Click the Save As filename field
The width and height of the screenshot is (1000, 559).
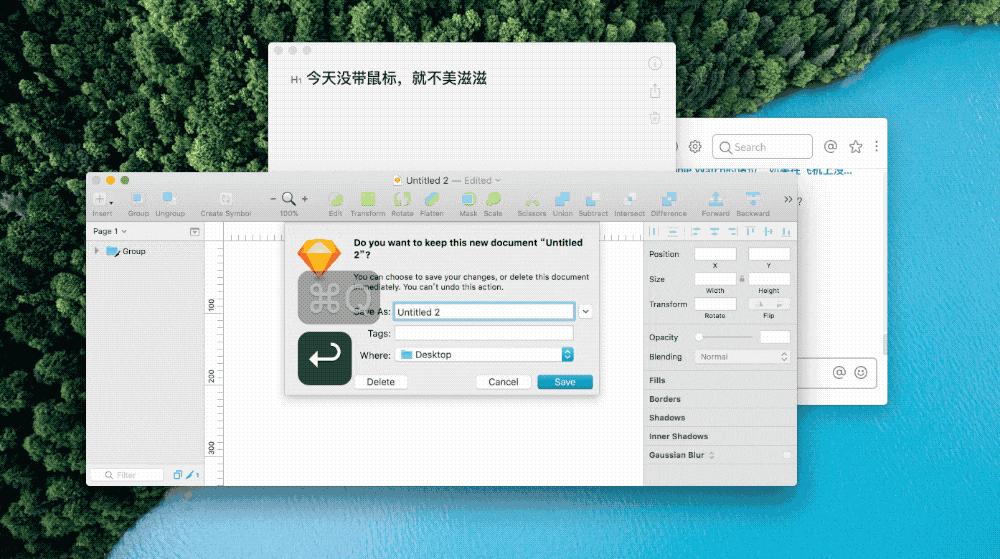(484, 312)
